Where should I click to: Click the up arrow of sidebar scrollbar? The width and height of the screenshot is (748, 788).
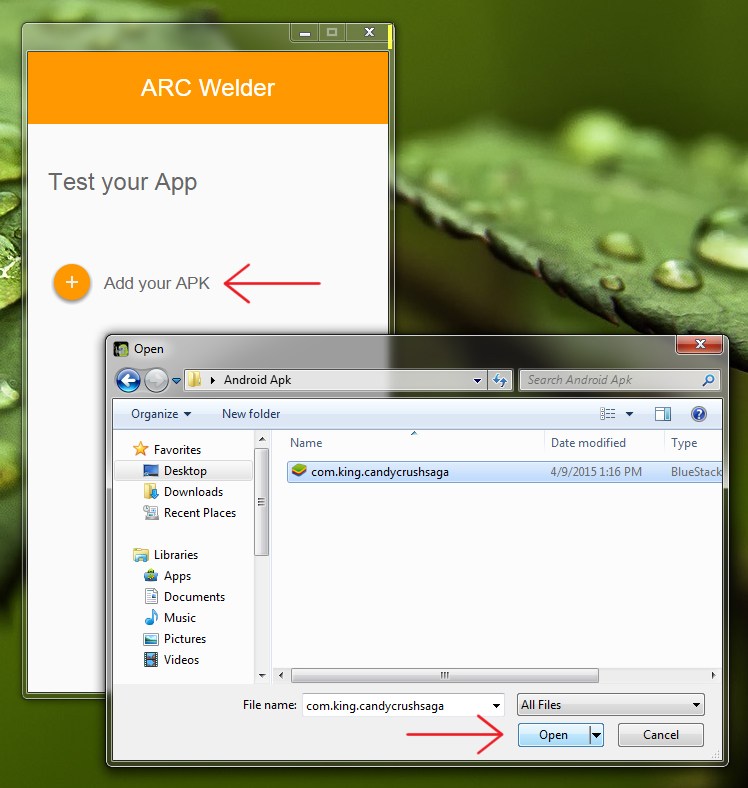(262, 440)
